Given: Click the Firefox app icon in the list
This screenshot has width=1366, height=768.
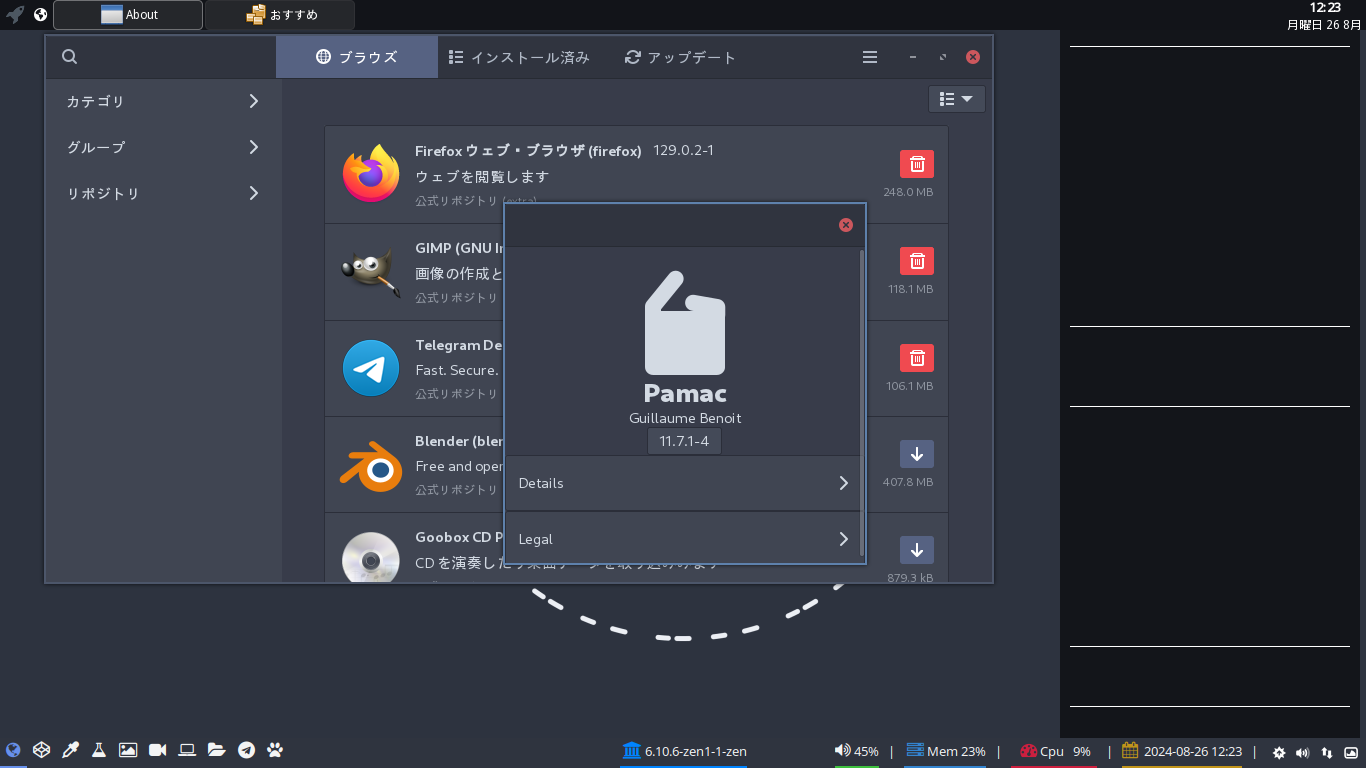Looking at the screenshot, I should (x=371, y=174).
